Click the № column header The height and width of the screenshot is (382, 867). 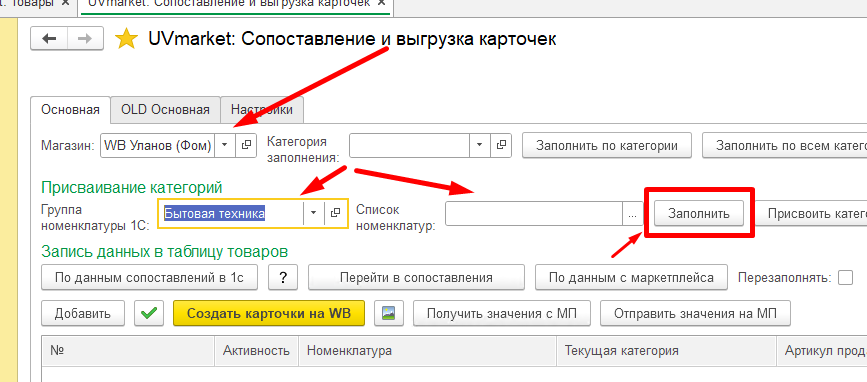[128, 350]
